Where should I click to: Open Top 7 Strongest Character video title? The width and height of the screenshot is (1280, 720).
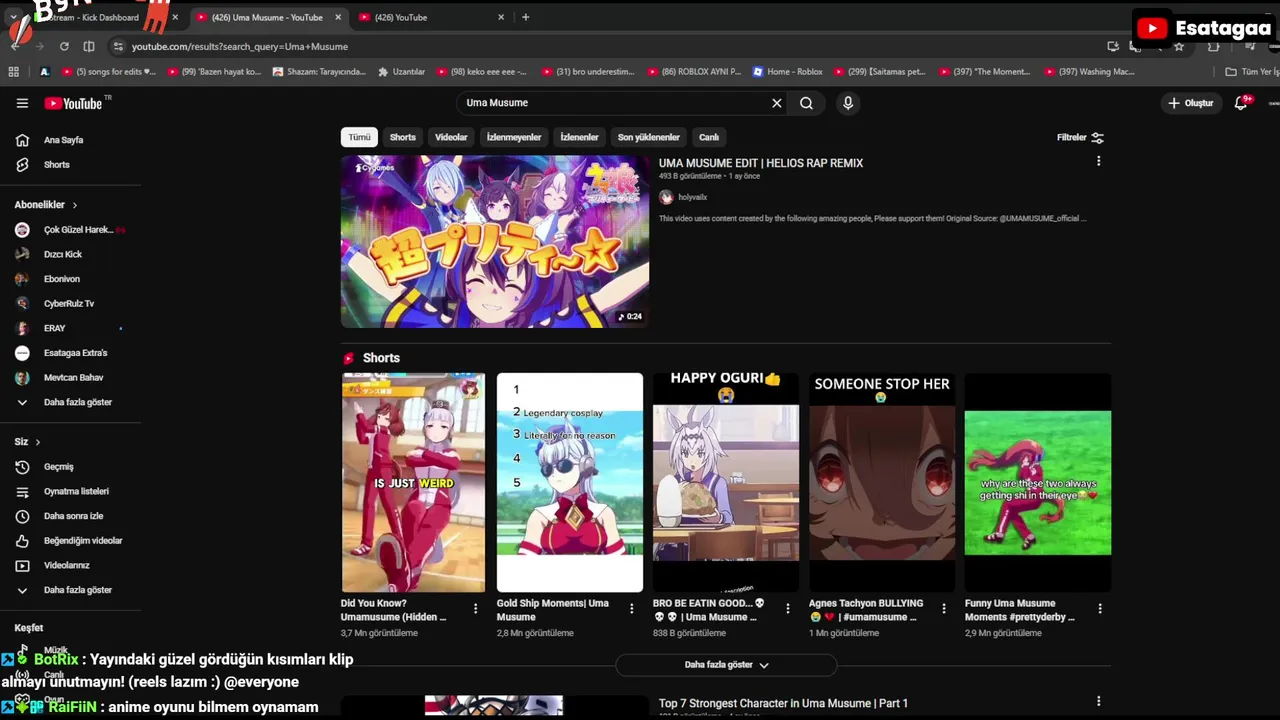click(783, 703)
